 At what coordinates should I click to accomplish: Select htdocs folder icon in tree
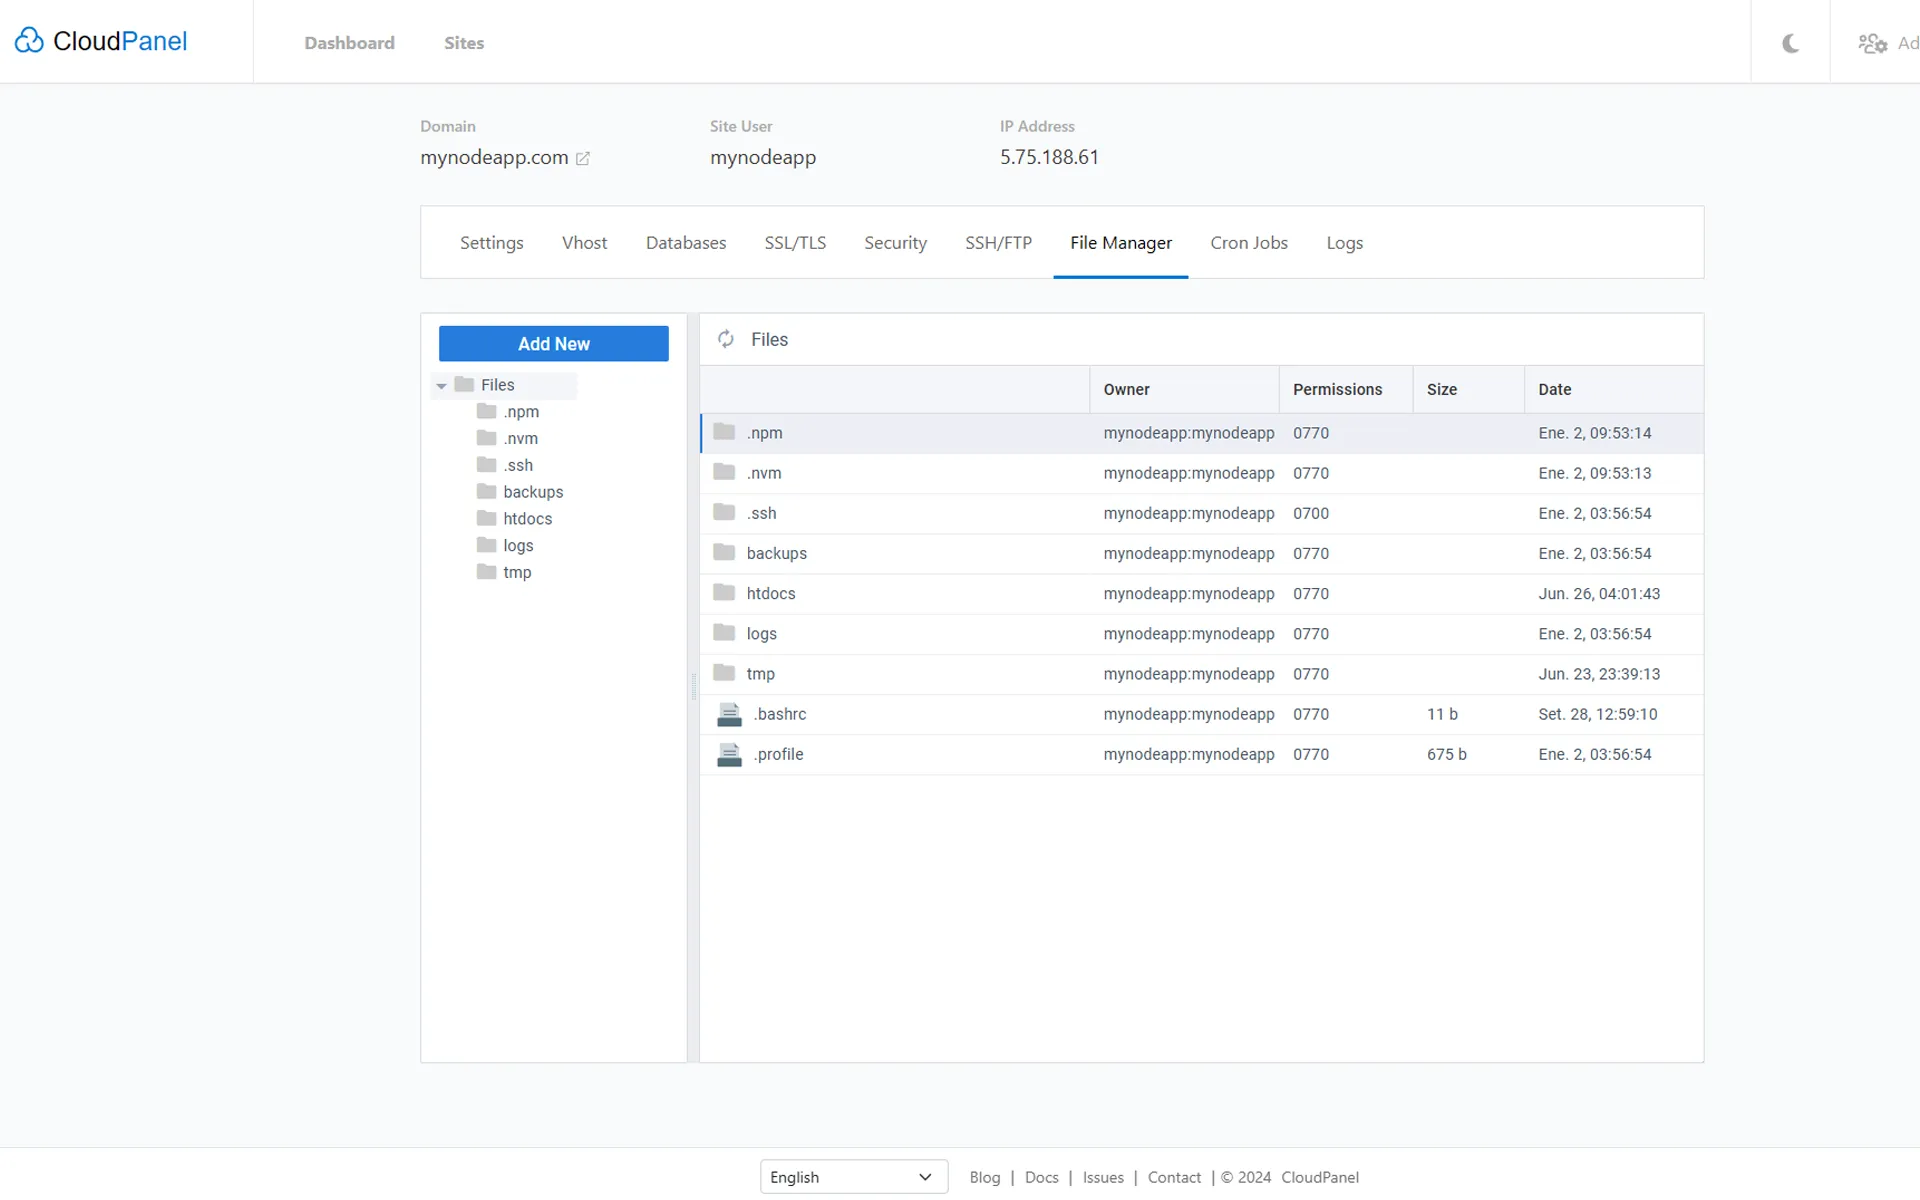(x=487, y=518)
